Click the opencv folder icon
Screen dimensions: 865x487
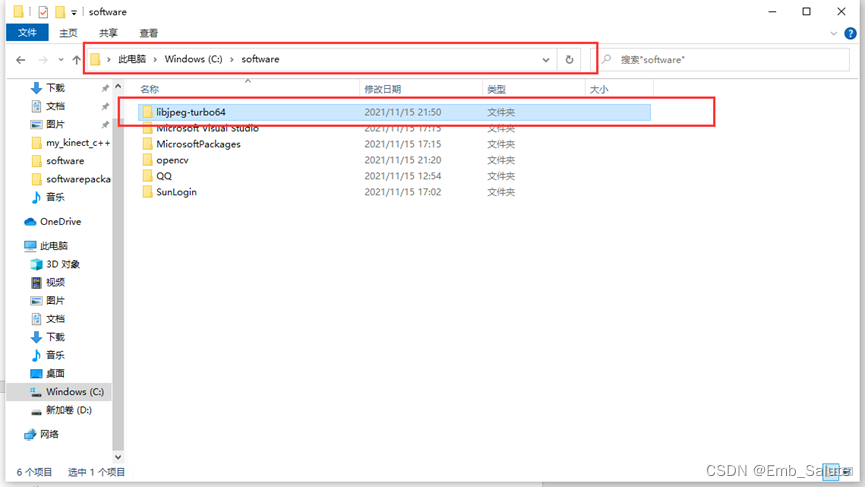click(147, 160)
